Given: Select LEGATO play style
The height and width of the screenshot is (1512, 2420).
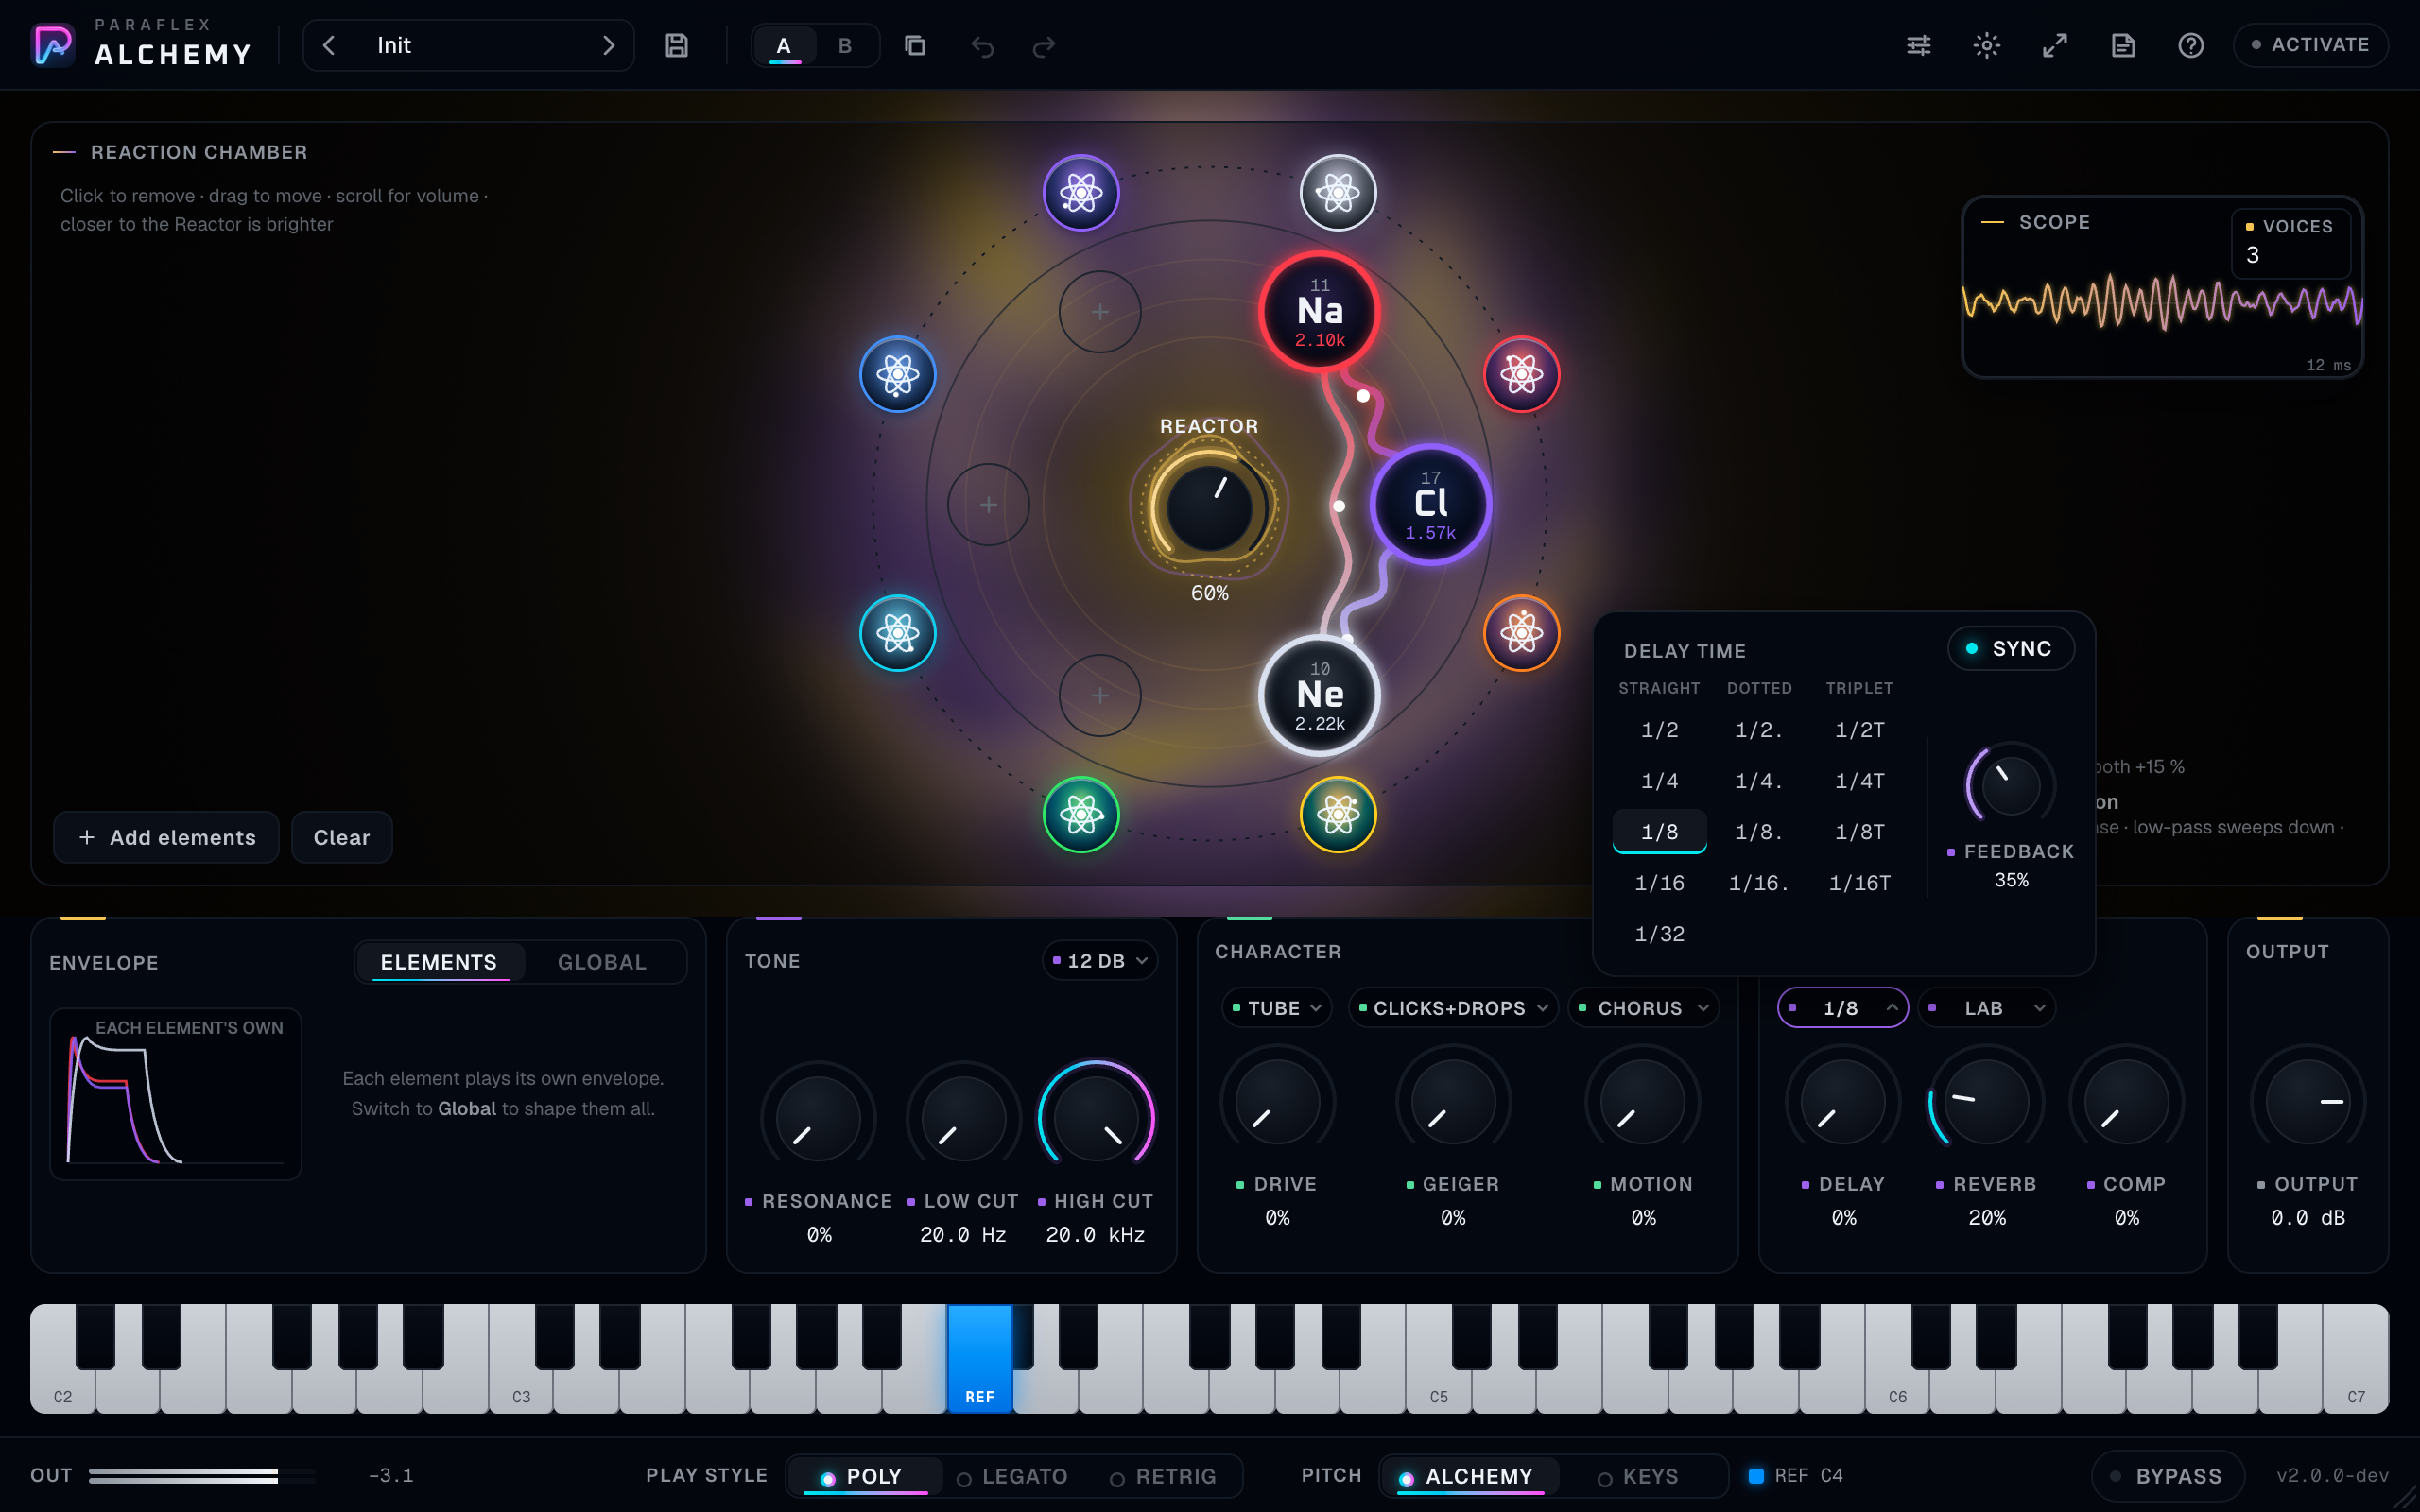Looking at the screenshot, I should (1012, 1476).
